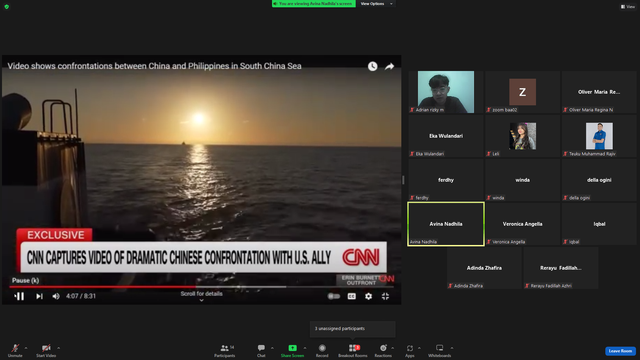Pause the YouTube video
Screen dimensions: 640x360
(19, 296)
